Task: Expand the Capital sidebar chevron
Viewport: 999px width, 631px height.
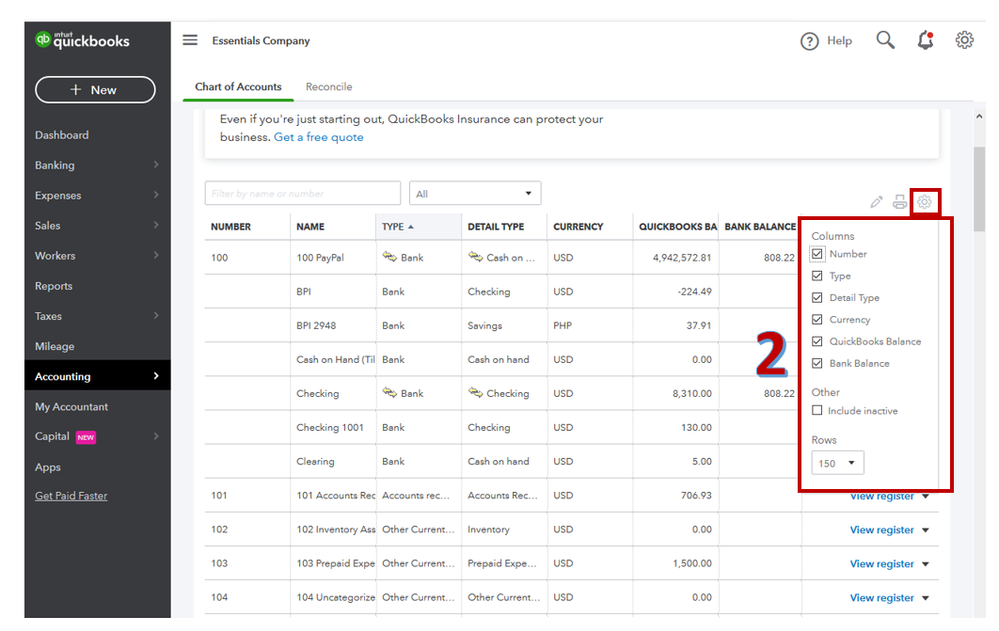Action: pos(156,437)
